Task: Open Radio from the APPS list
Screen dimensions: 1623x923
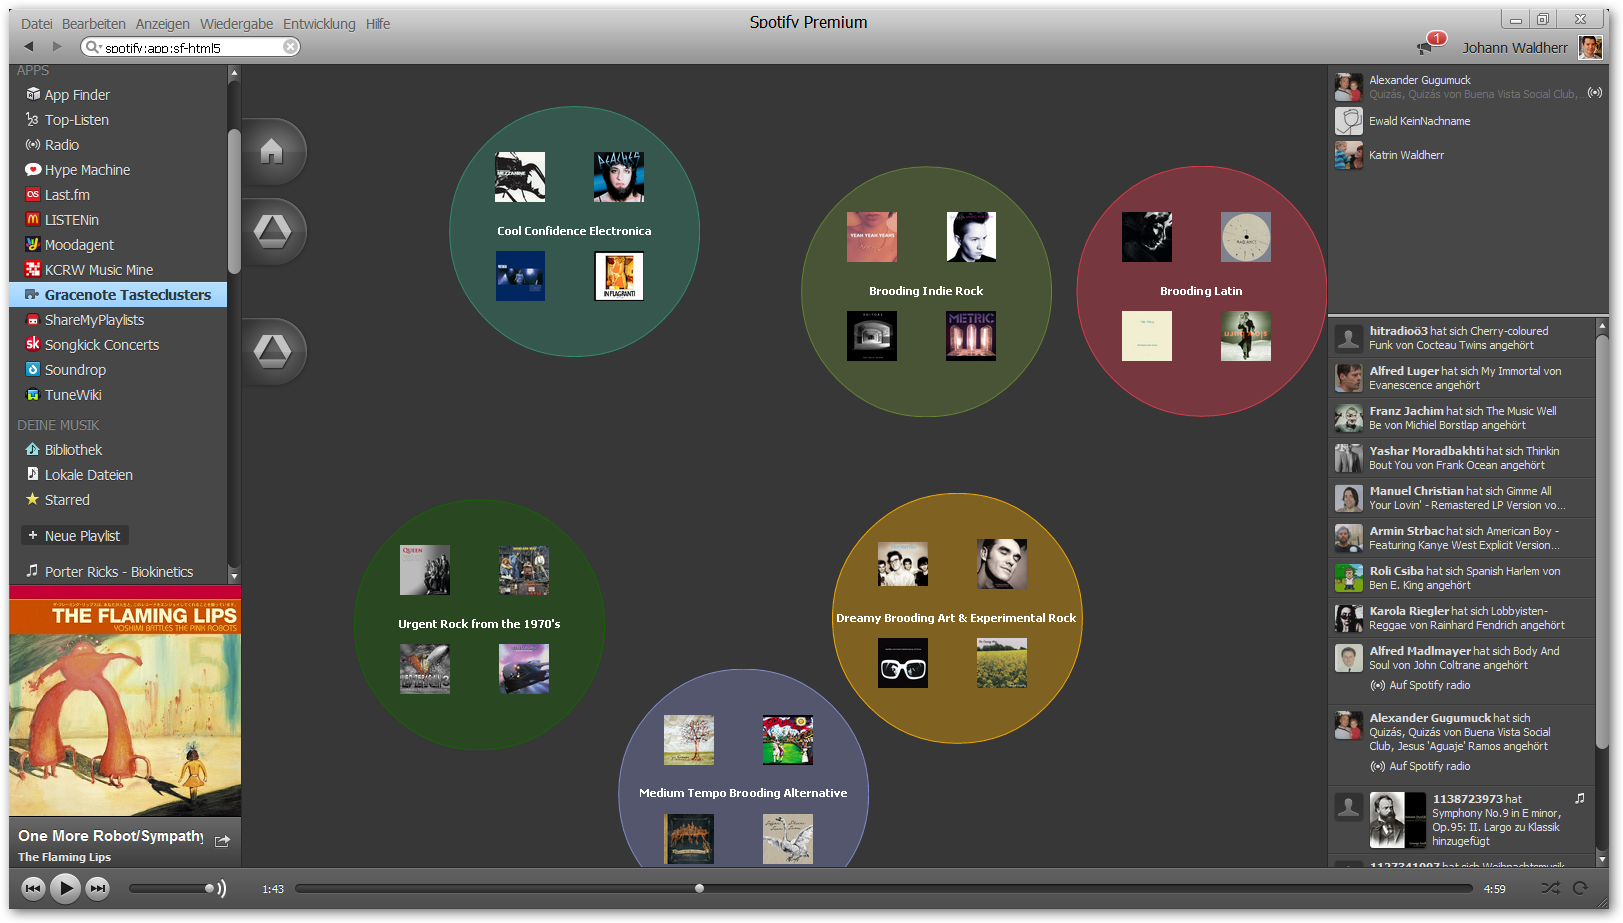Action: 118,145
